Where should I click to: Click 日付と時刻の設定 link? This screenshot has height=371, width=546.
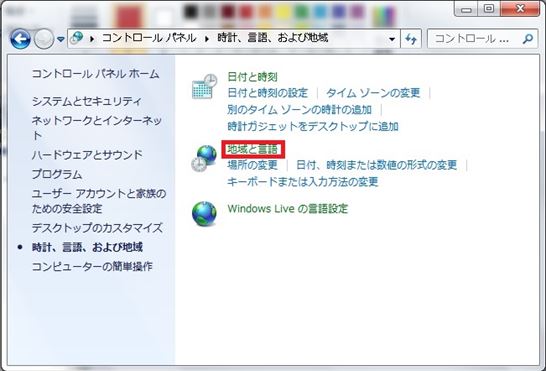click(x=268, y=93)
